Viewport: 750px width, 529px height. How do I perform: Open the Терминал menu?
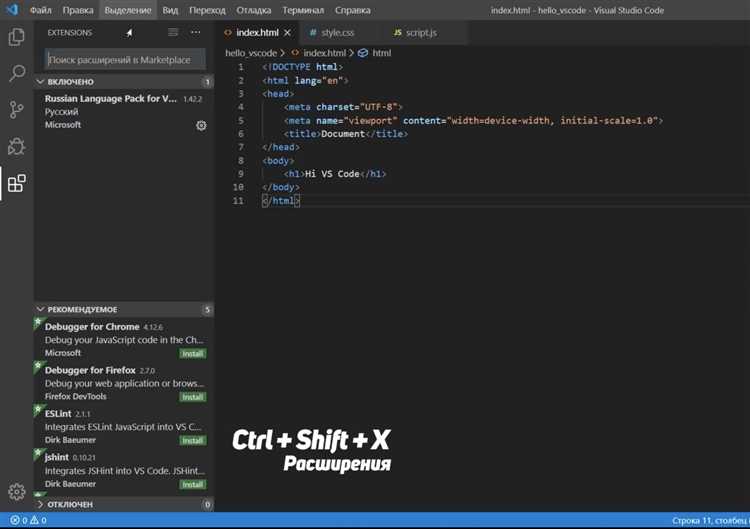[x=302, y=10]
